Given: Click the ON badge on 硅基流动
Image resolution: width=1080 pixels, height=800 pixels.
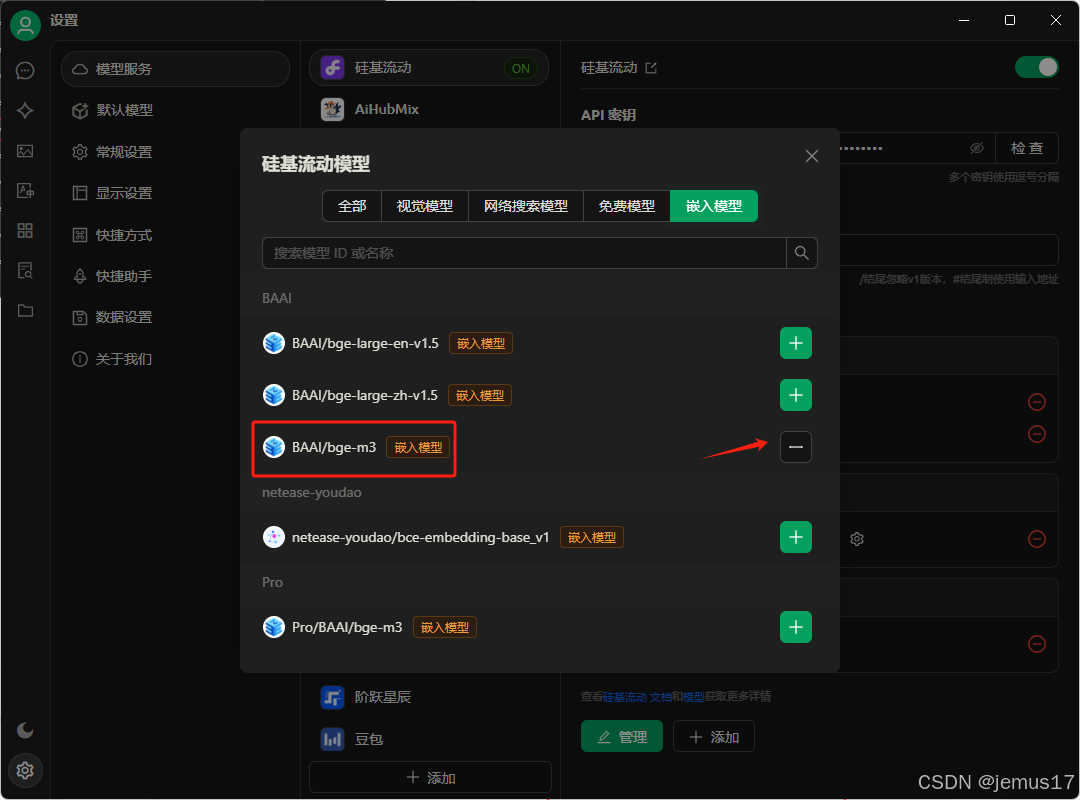Looking at the screenshot, I should click(x=521, y=68).
